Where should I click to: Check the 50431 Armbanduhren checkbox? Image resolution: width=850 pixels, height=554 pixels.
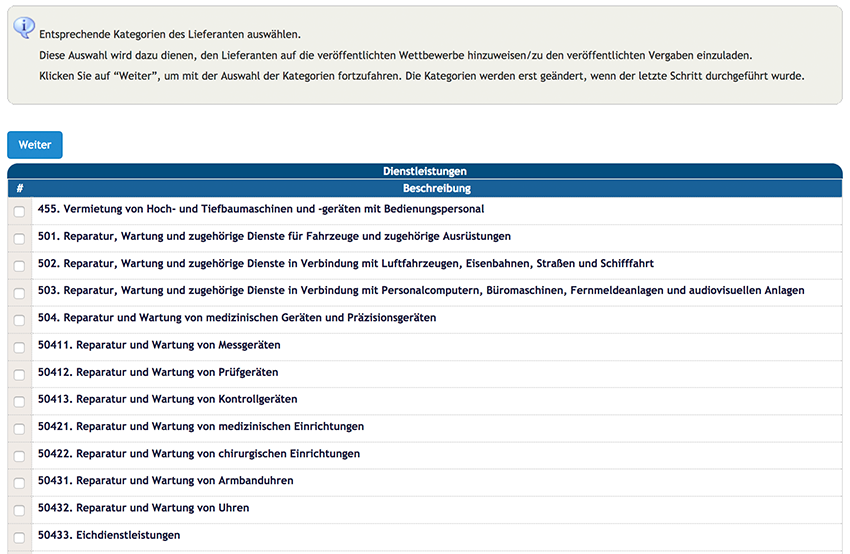coord(20,483)
